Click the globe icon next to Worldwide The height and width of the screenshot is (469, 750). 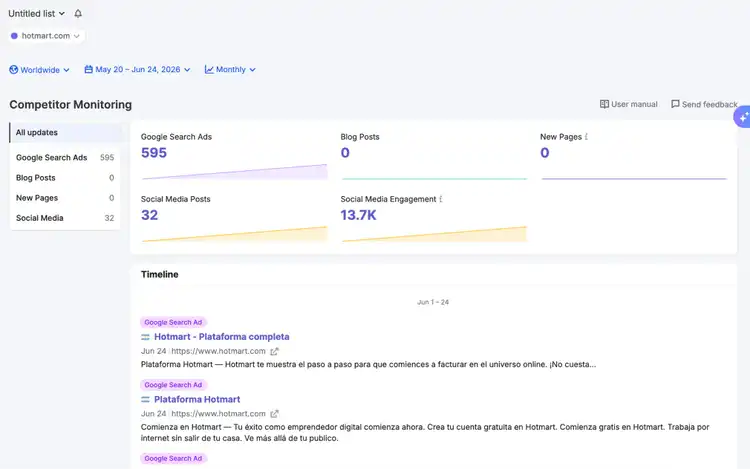point(13,70)
